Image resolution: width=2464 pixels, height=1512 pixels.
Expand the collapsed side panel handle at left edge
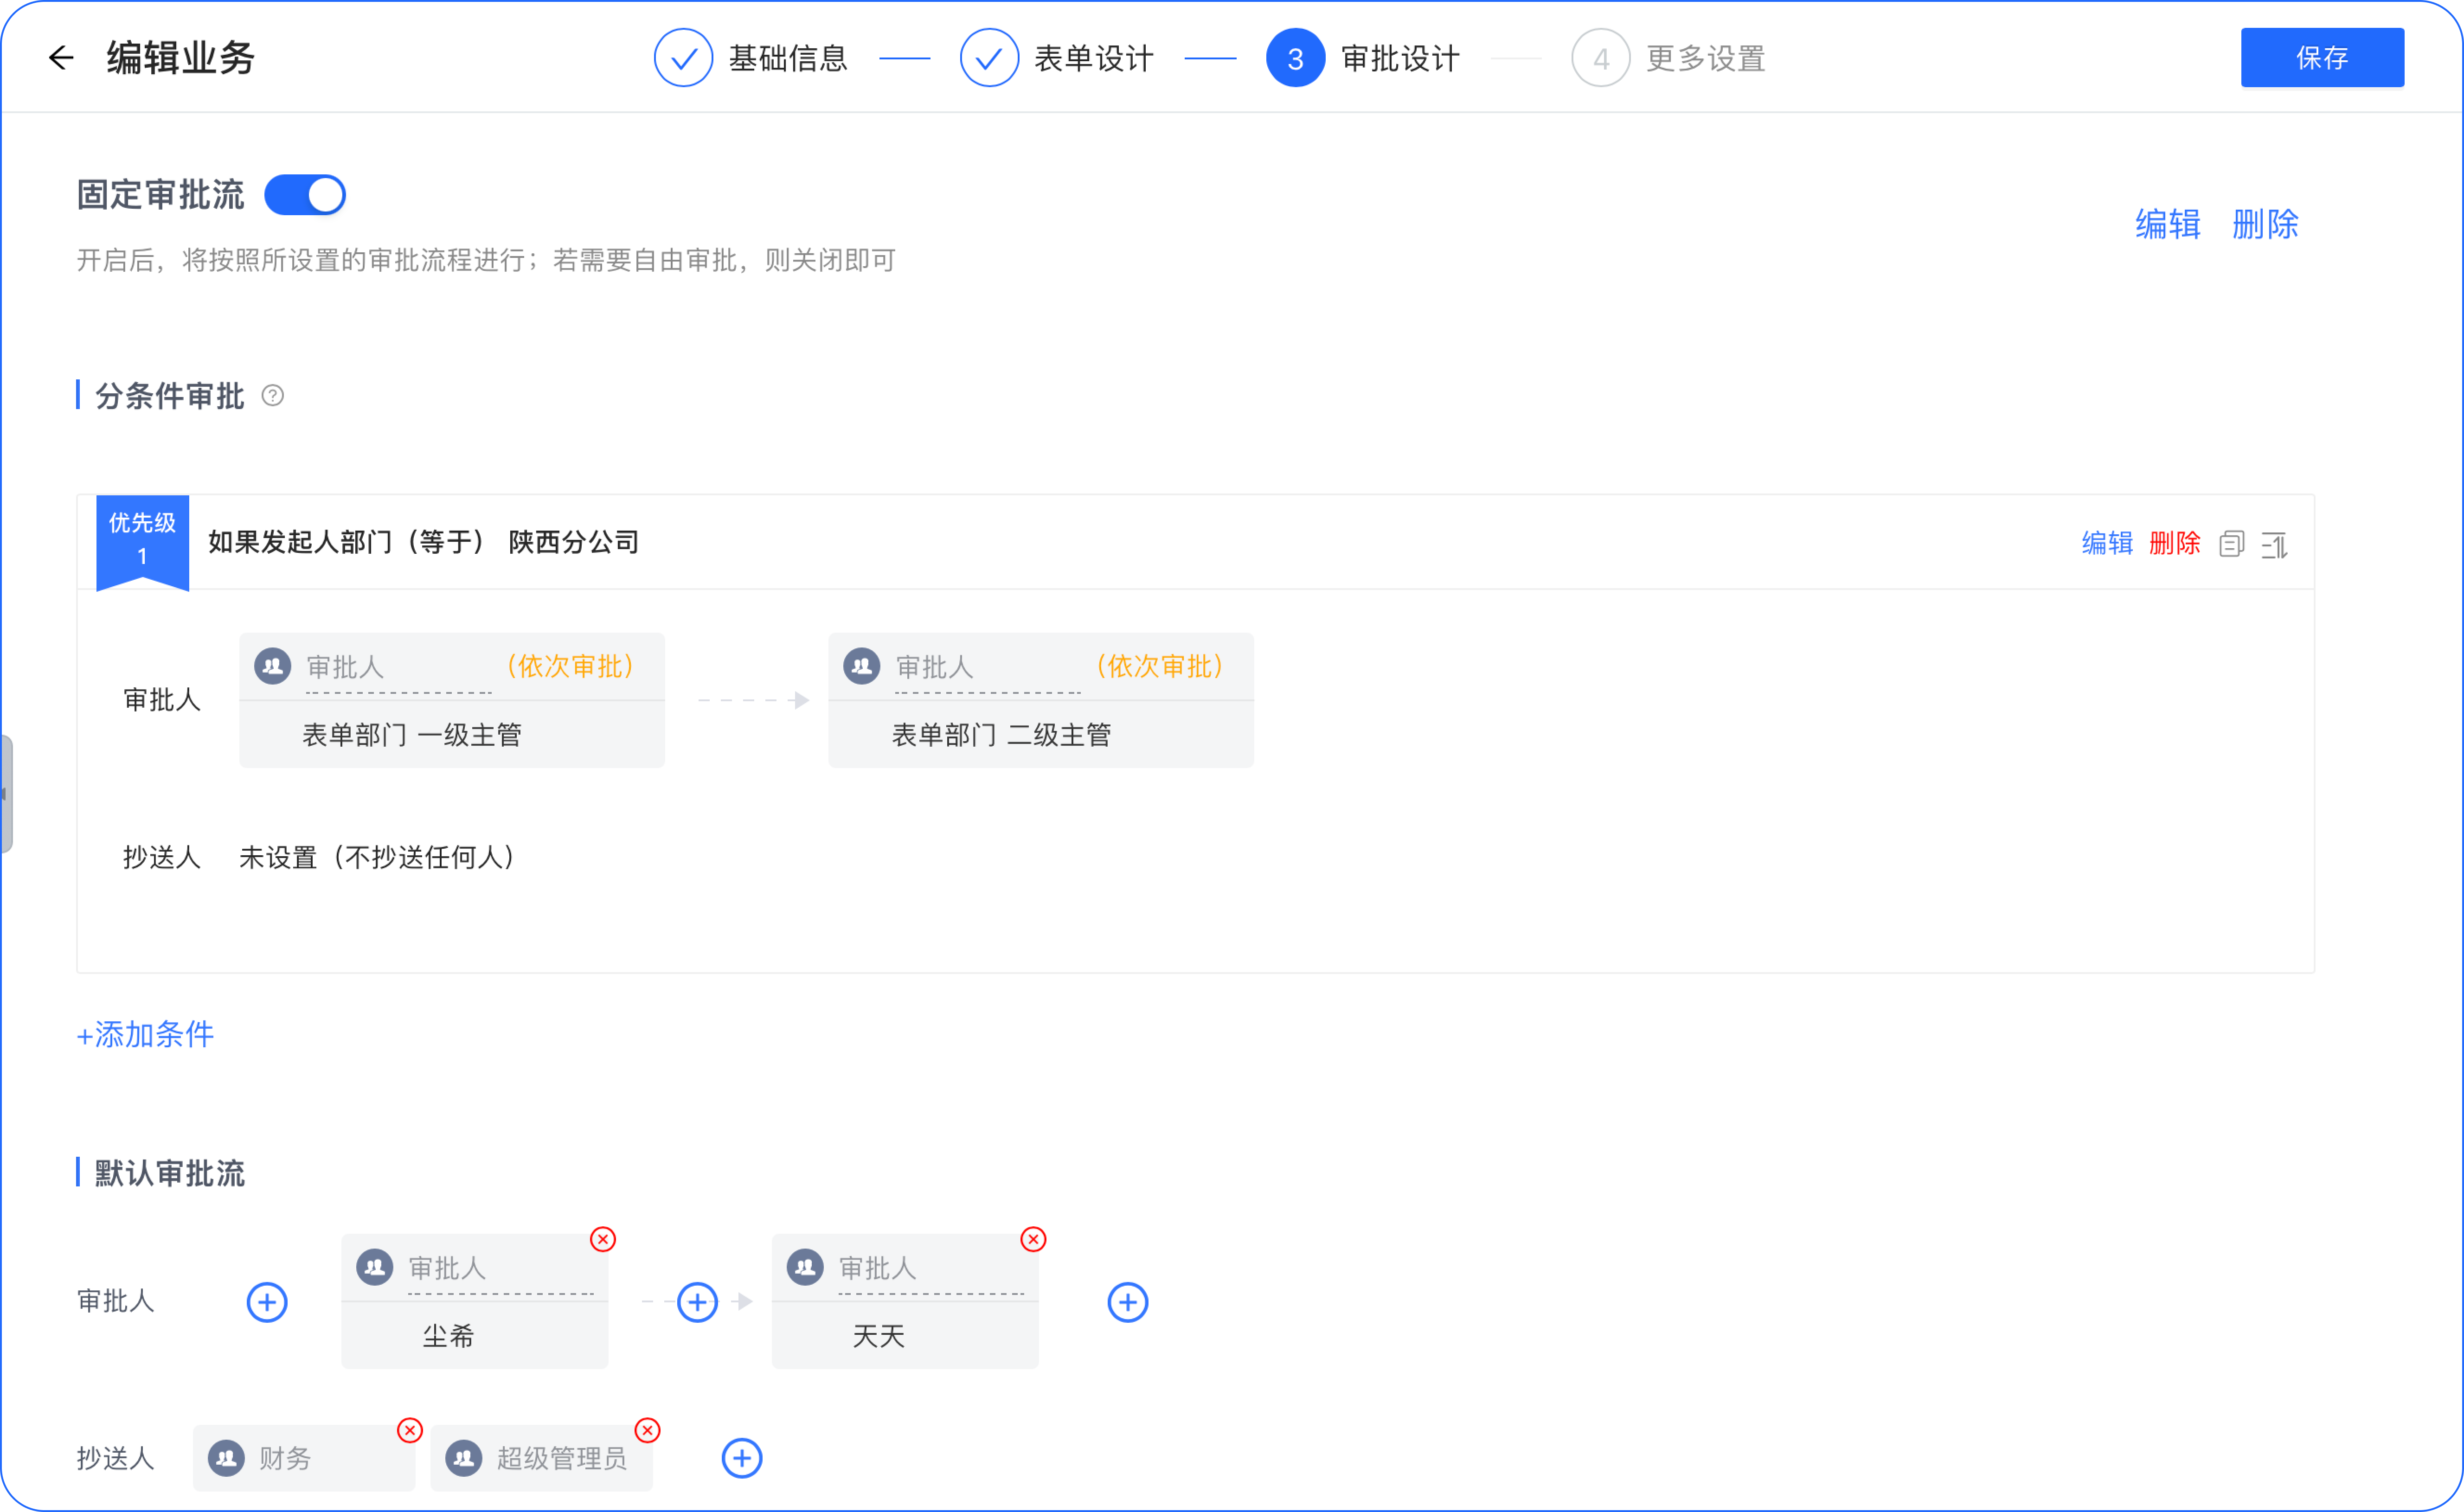(6, 794)
